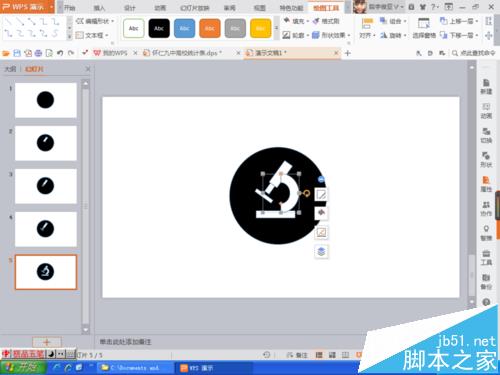
Task: Open the 备份 backup sidebar icon
Action: pos(486,282)
